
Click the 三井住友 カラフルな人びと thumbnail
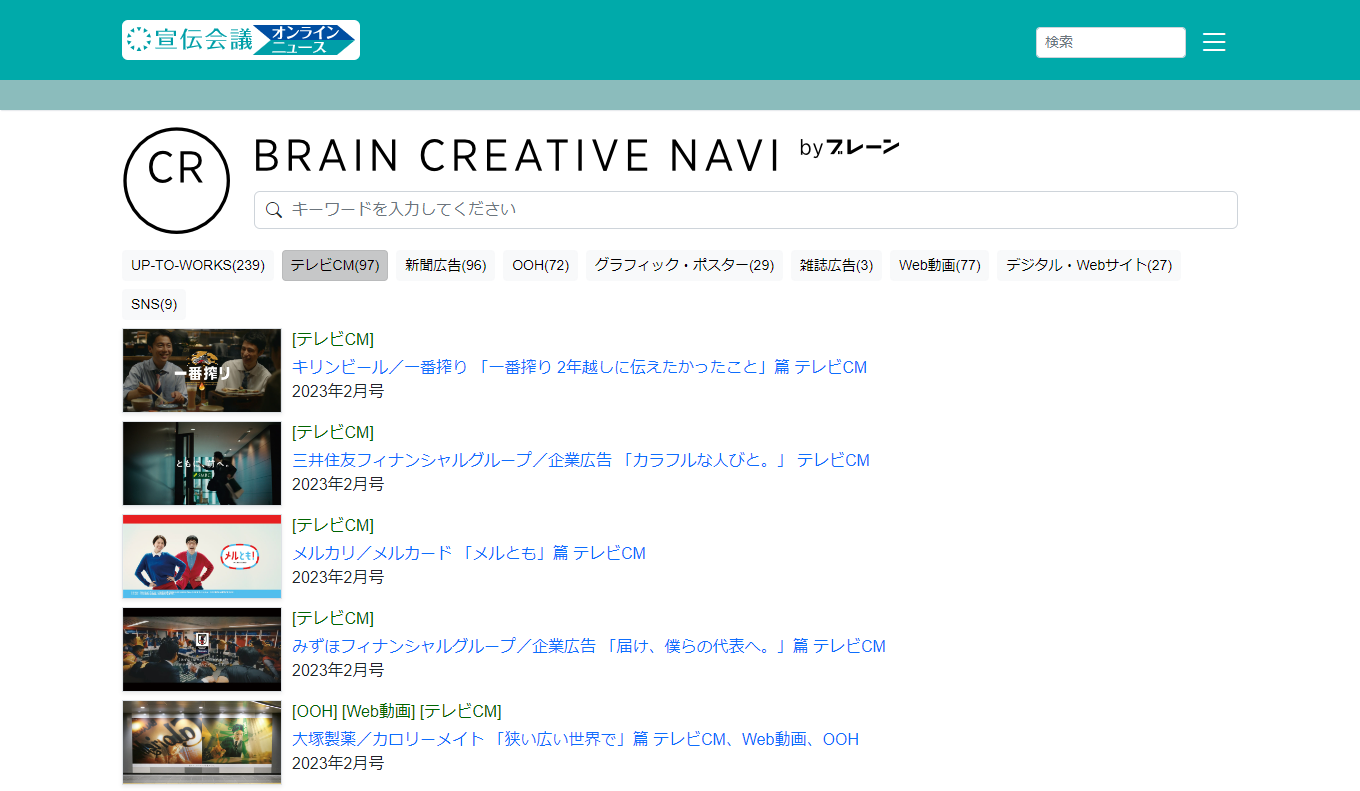tap(202, 463)
